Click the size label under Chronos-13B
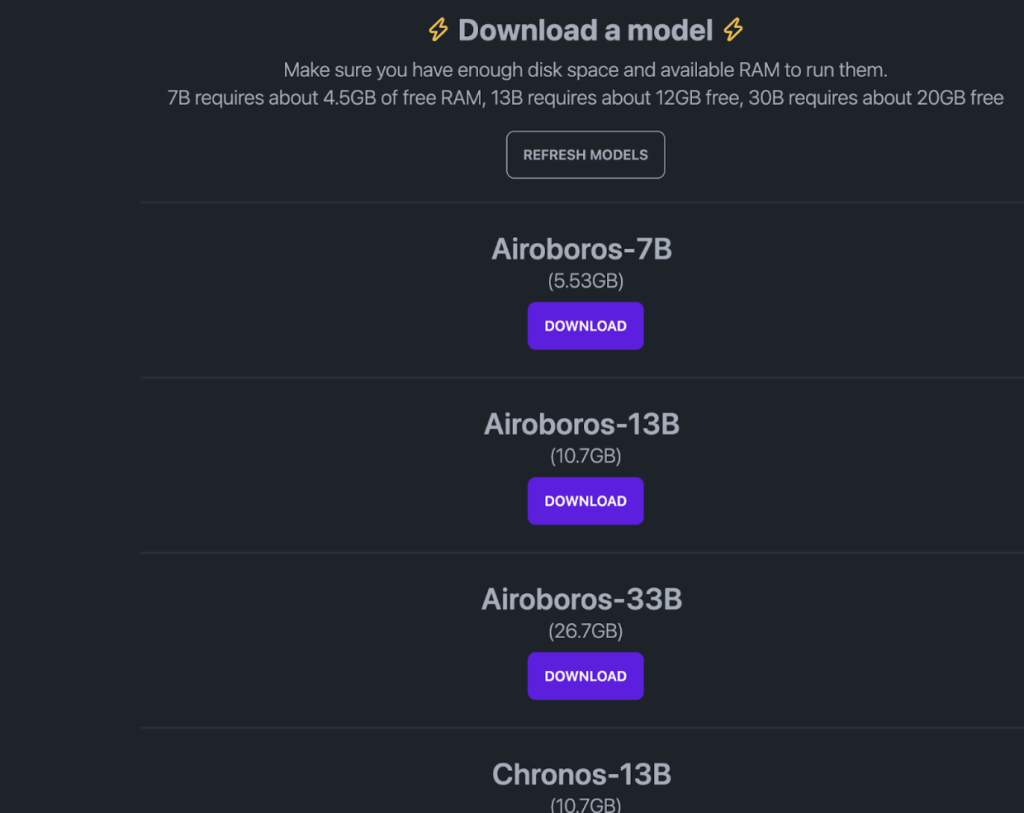Image resolution: width=1024 pixels, height=813 pixels. point(585,804)
